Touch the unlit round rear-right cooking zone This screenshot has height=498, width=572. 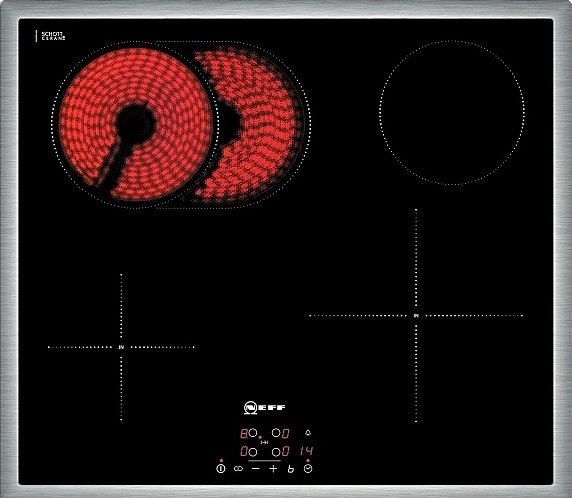click(x=452, y=113)
